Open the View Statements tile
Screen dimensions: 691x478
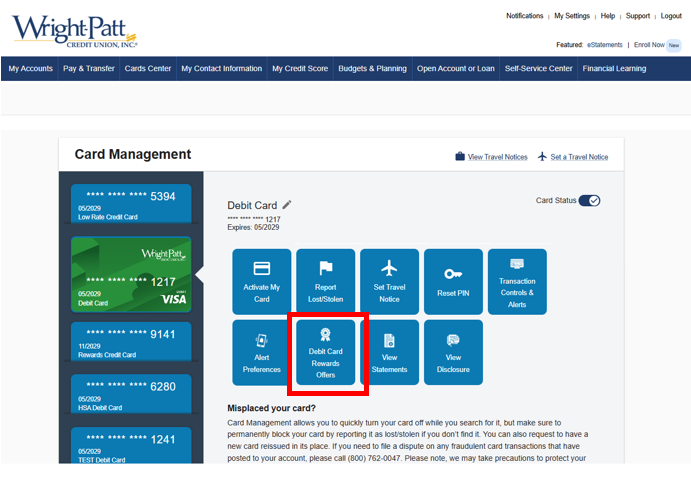(390, 352)
